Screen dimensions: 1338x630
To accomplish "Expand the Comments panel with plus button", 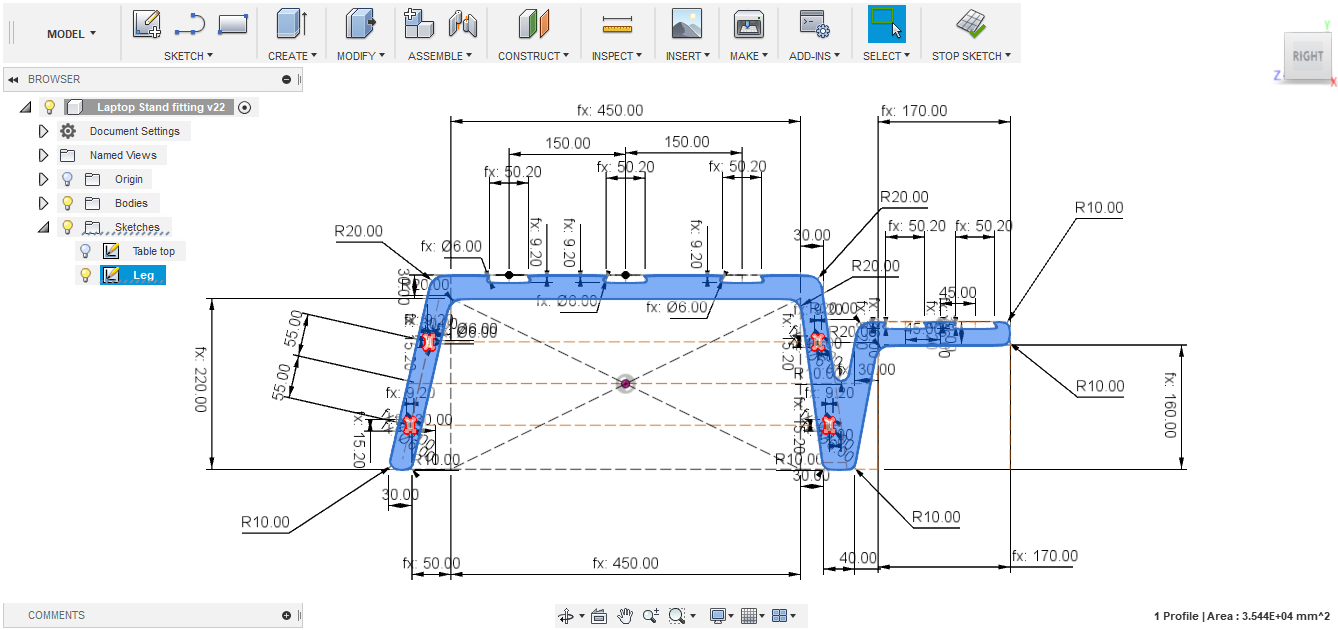I will [286, 615].
